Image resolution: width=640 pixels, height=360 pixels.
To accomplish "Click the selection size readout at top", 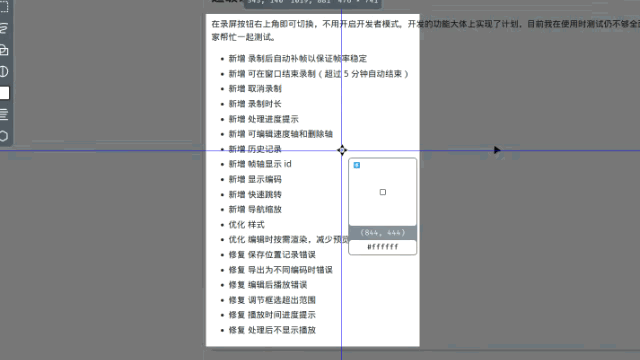I will tap(313, 2).
